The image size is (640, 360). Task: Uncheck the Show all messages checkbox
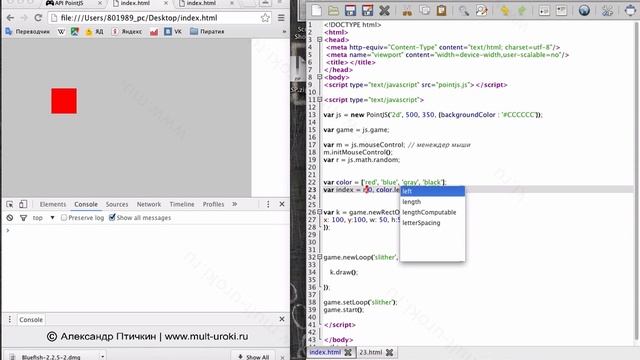point(112,218)
